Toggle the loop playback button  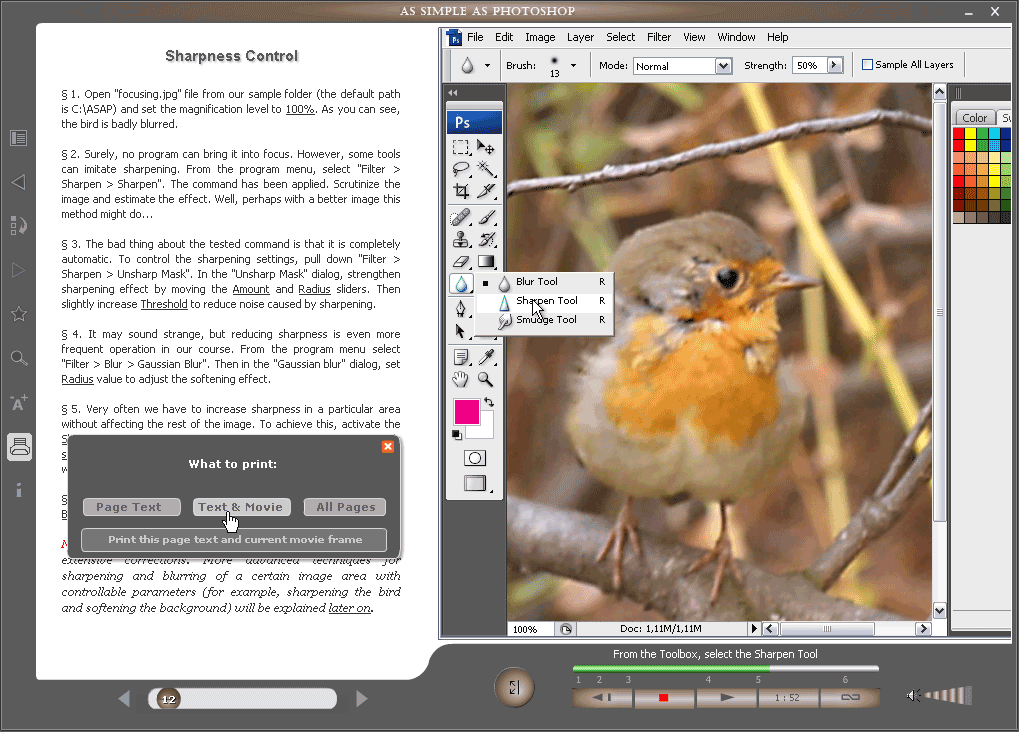tap(850, 698)
